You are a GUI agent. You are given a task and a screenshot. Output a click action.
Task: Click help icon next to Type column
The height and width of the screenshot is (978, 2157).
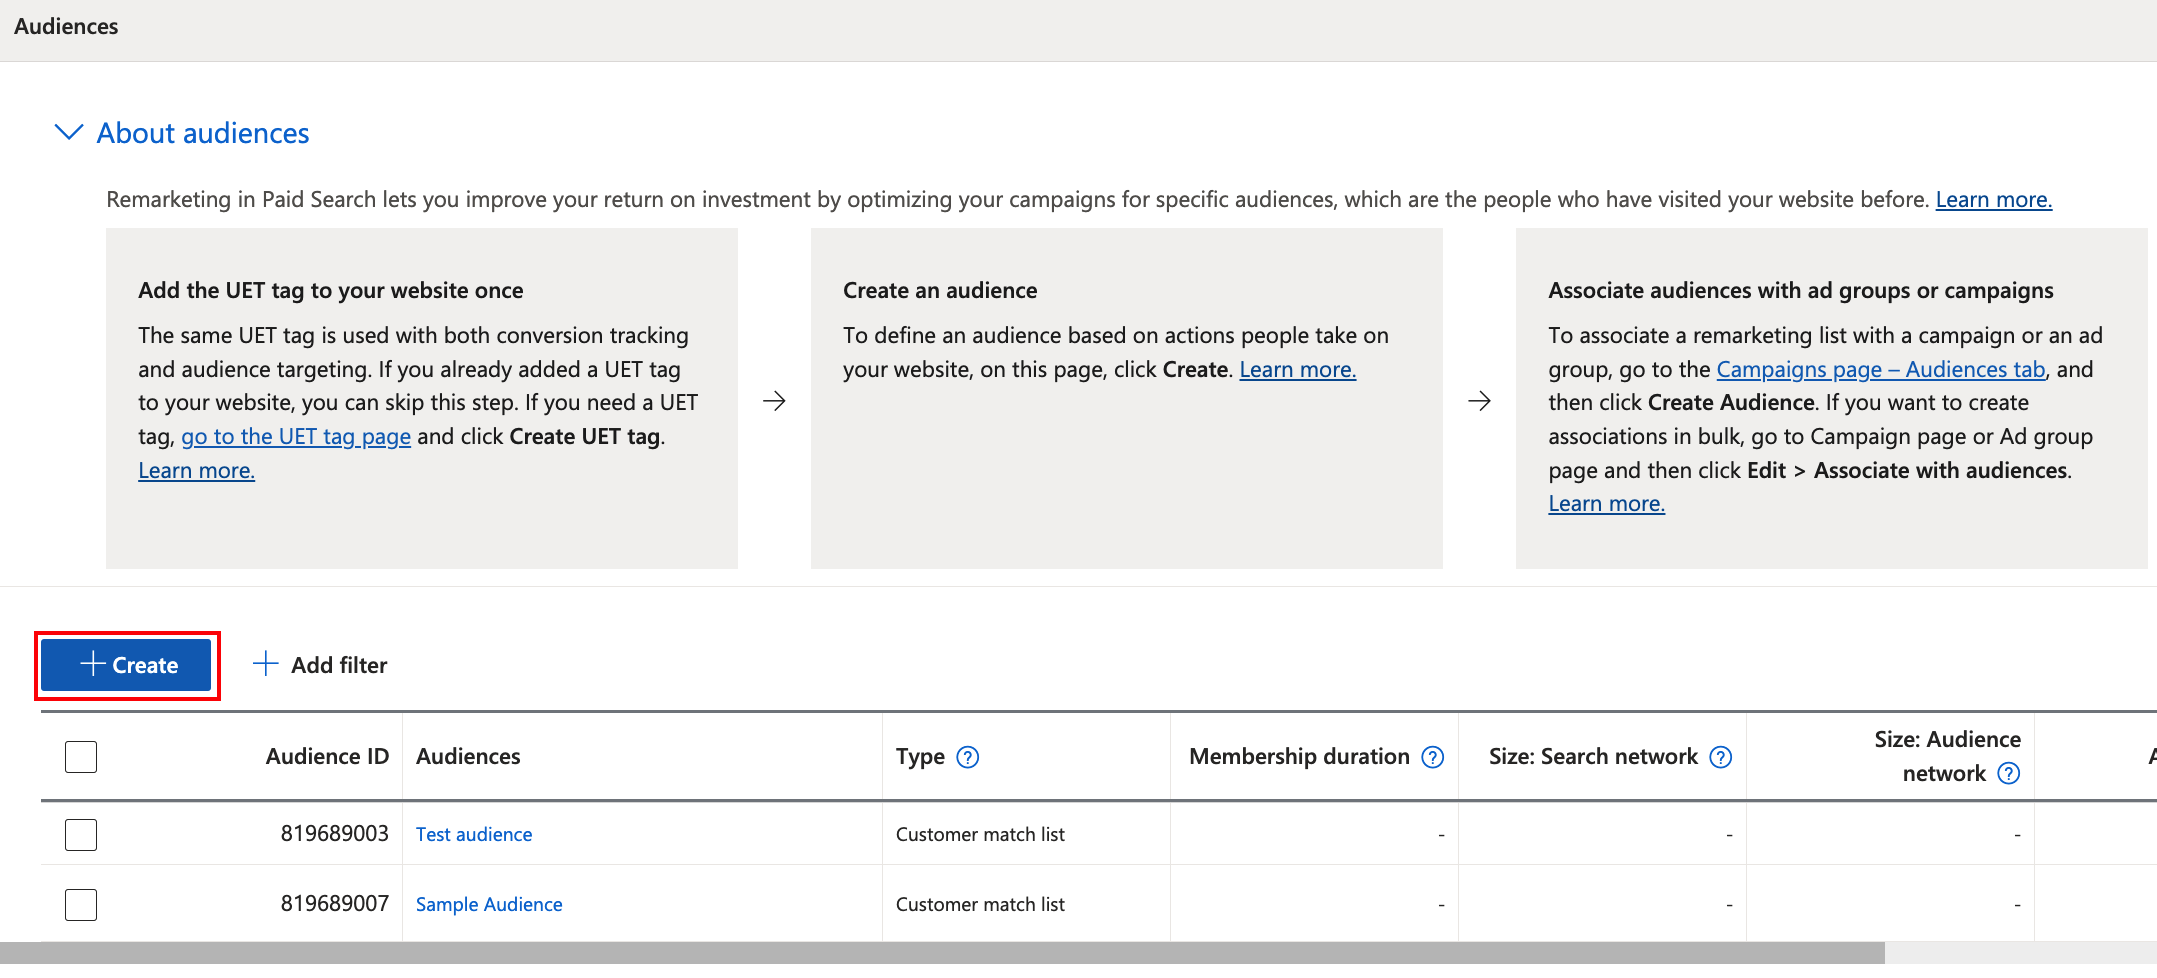pos(968,758)
